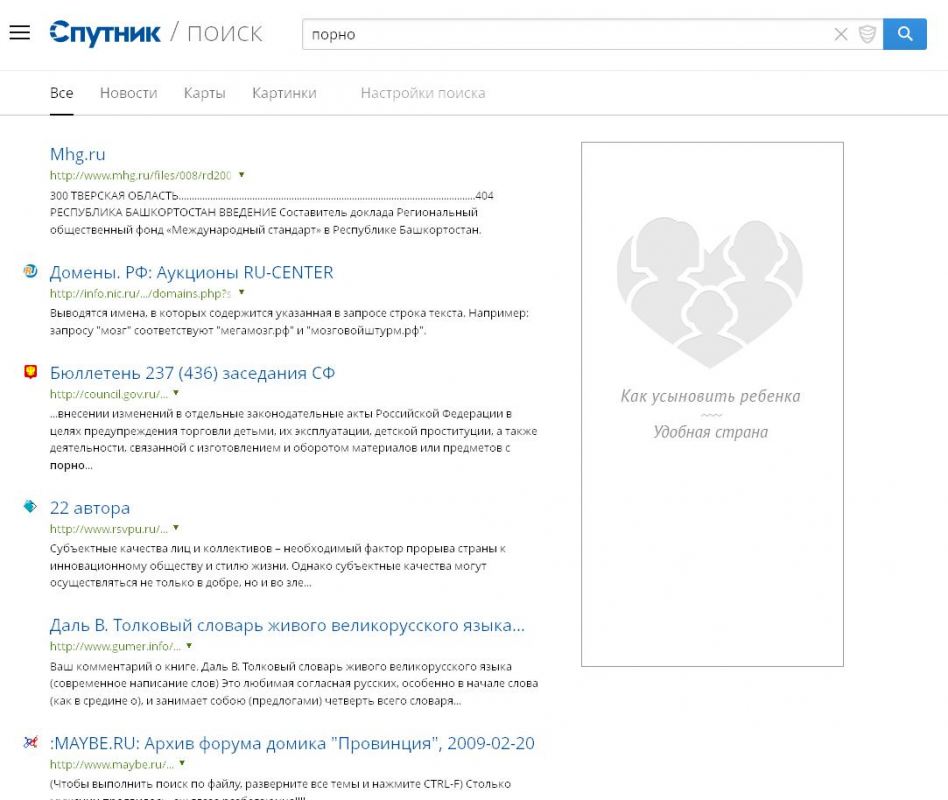Image resolution: width=948 pixels, height=800 pixels.
Task: Click the MAYBE.RU result favicon
Action: pos(30,743)
